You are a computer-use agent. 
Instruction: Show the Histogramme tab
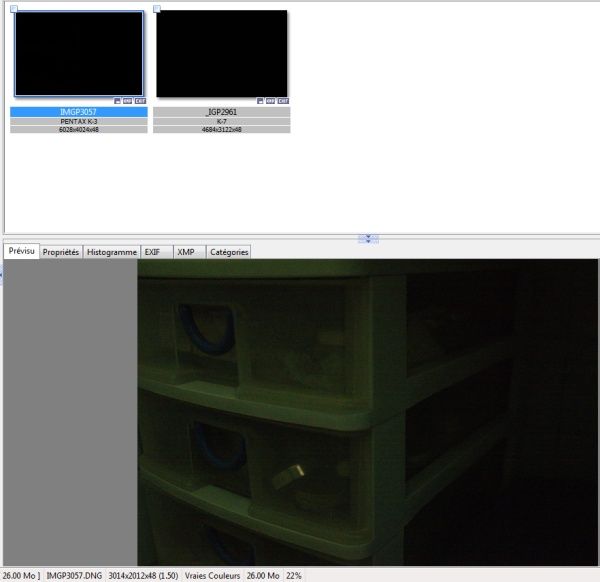112,252
